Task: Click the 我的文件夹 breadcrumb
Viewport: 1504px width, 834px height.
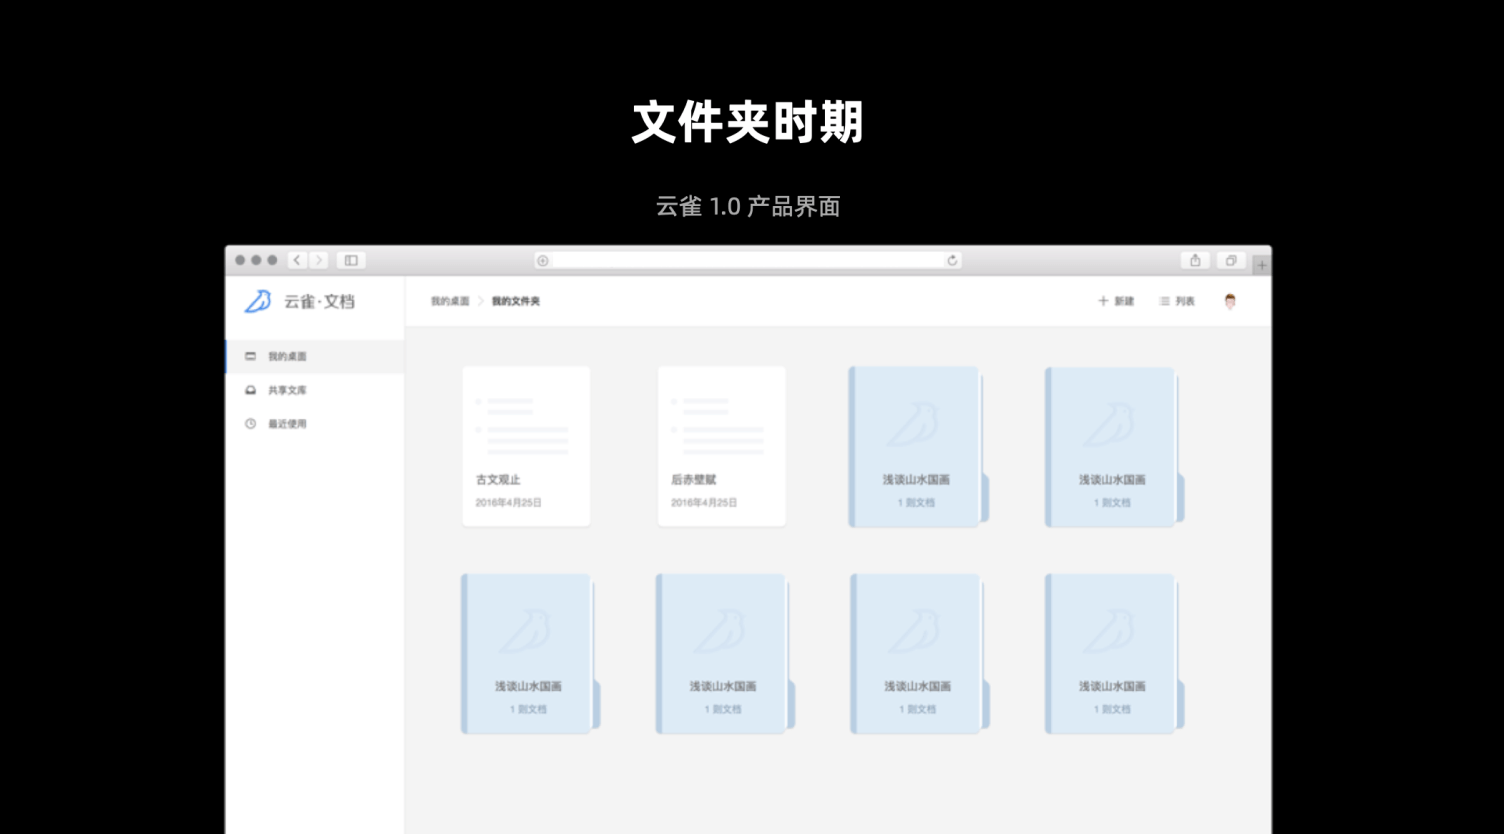Action: point(516,301)
